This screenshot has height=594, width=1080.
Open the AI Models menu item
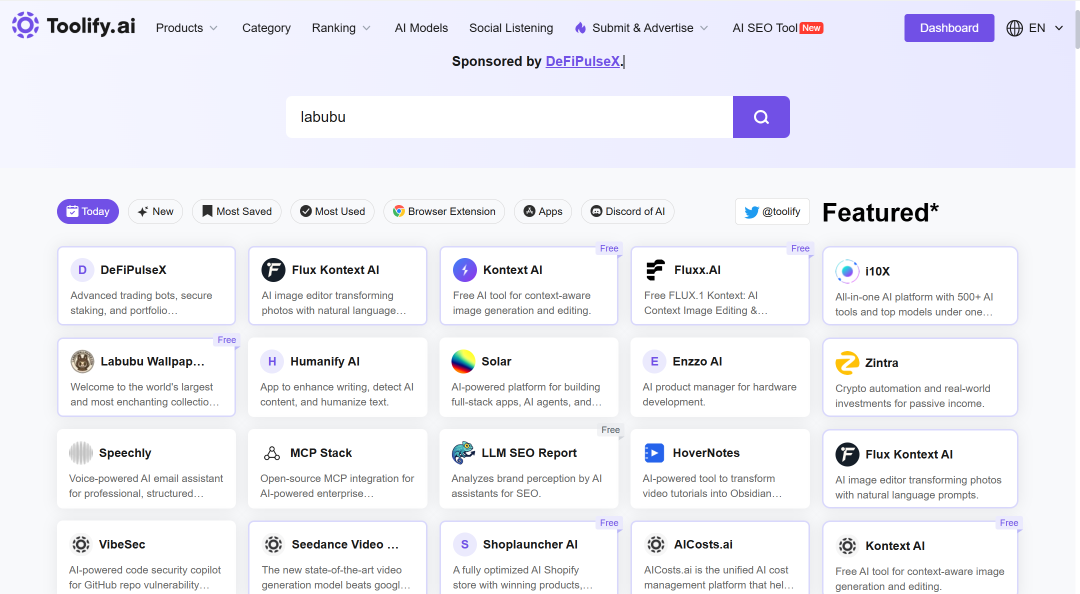pos(421,28)
